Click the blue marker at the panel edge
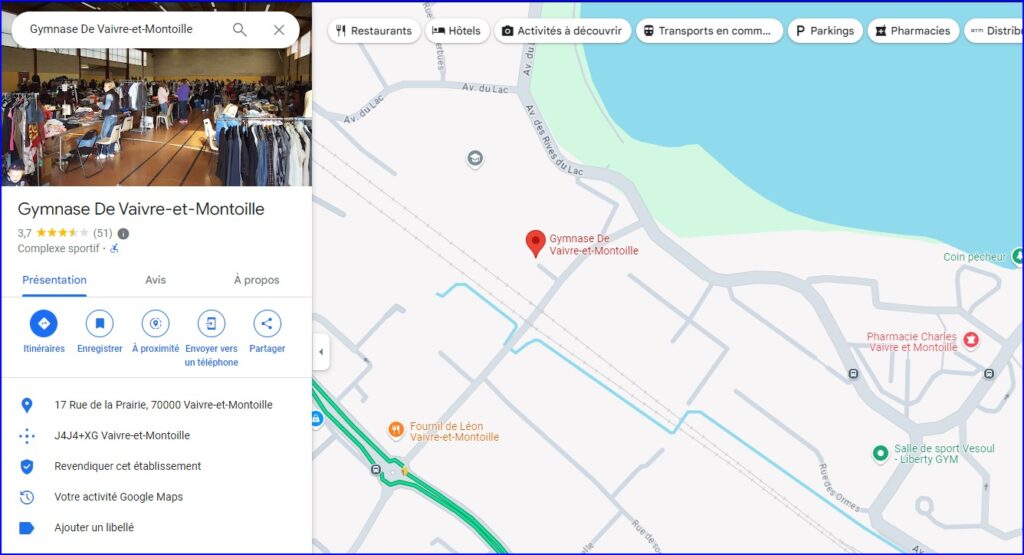The image size is (1024, 555). coord(317,419)
